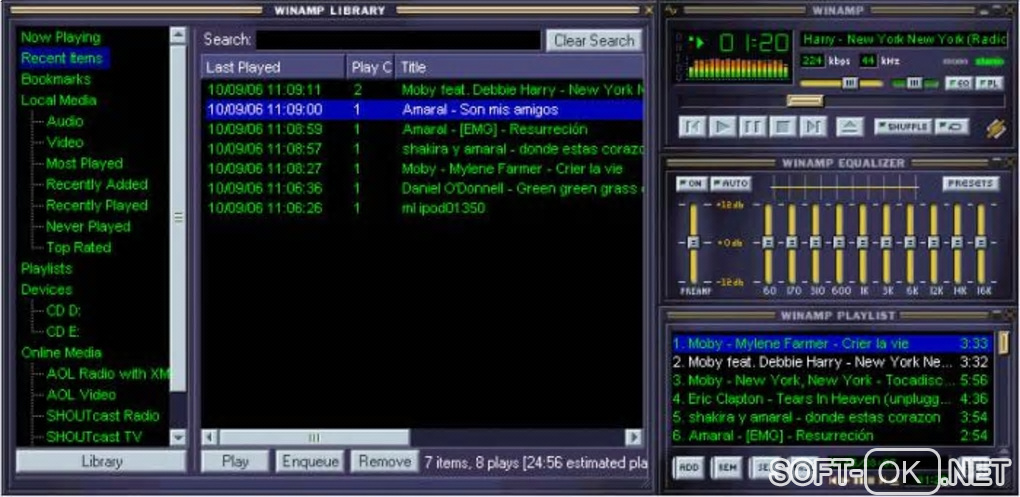Open Most Played view

pyautogui.click(x=84, y=163)
